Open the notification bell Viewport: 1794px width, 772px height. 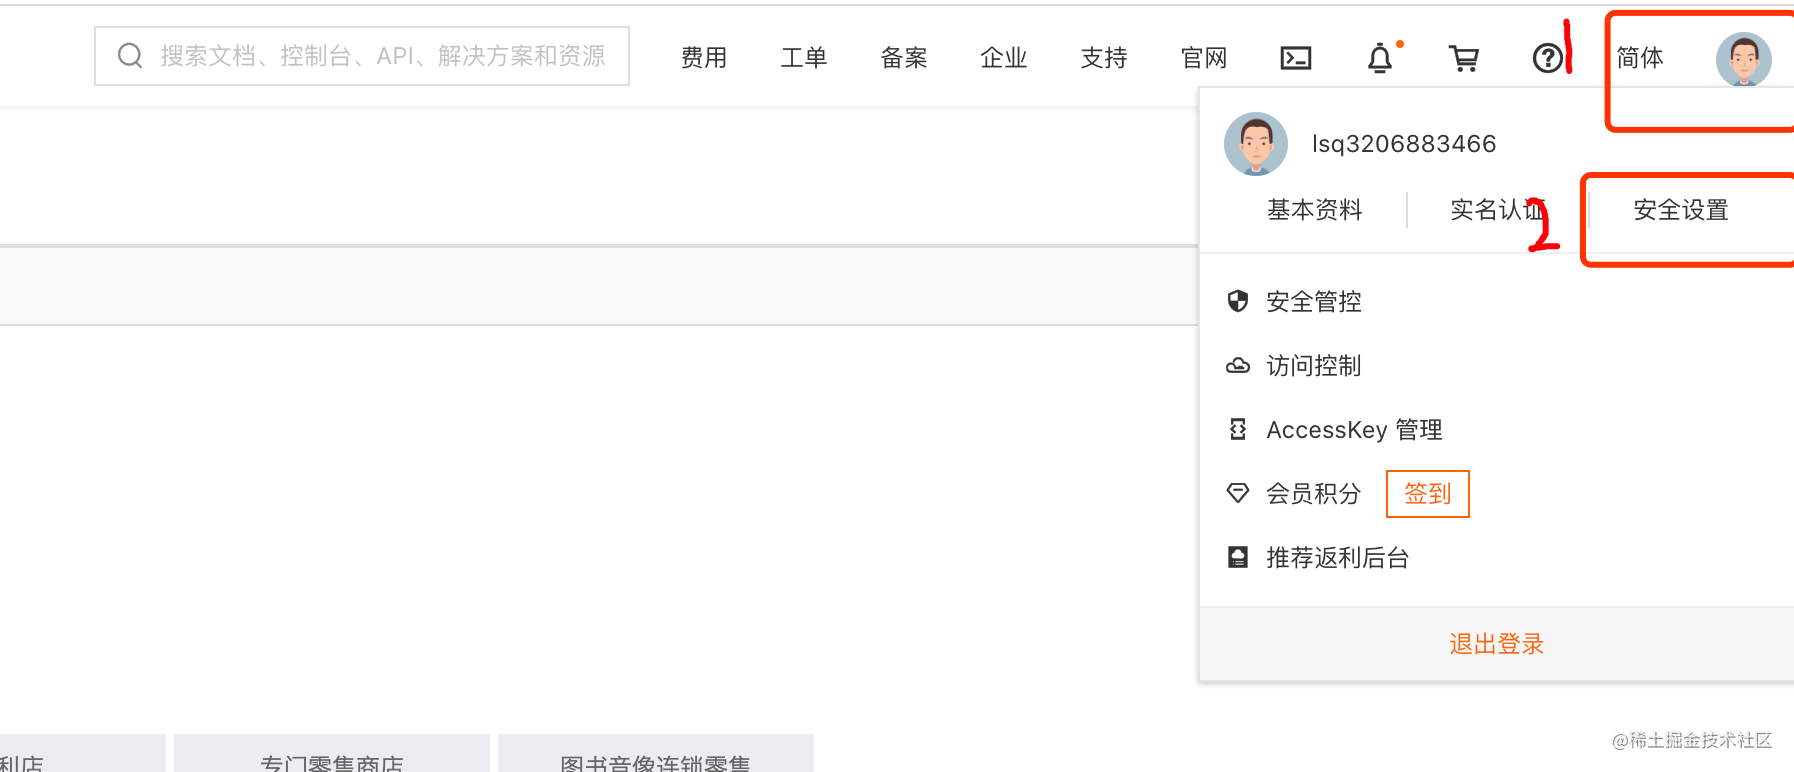pos(1380,58)
